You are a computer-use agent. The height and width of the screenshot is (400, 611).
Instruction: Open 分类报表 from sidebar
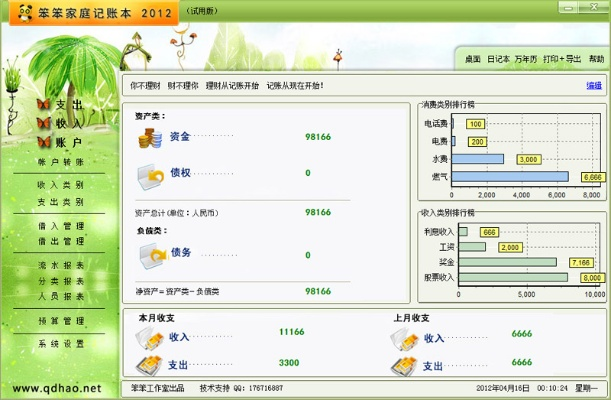tap(61, 281)
